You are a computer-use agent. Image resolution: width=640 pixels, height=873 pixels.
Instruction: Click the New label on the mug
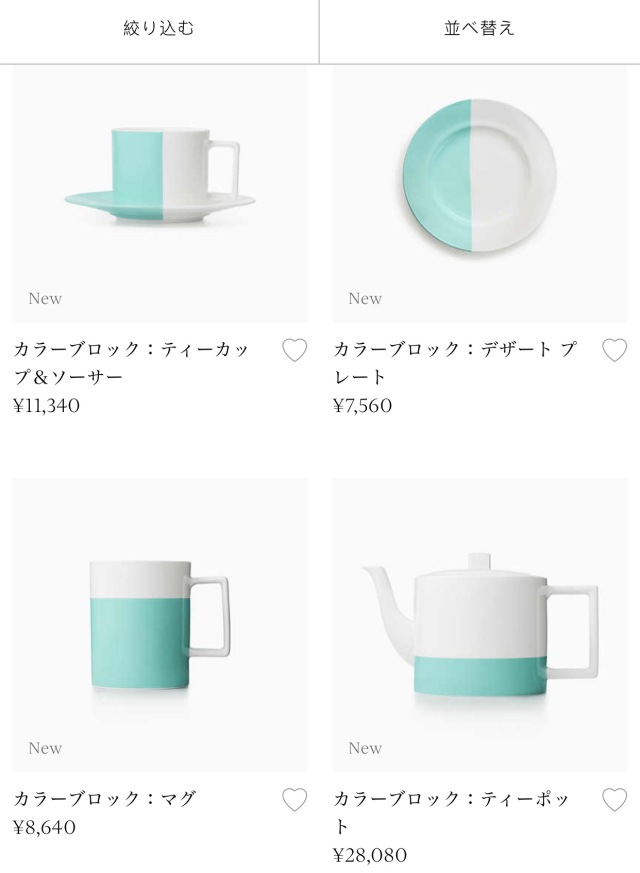[45, 747]
